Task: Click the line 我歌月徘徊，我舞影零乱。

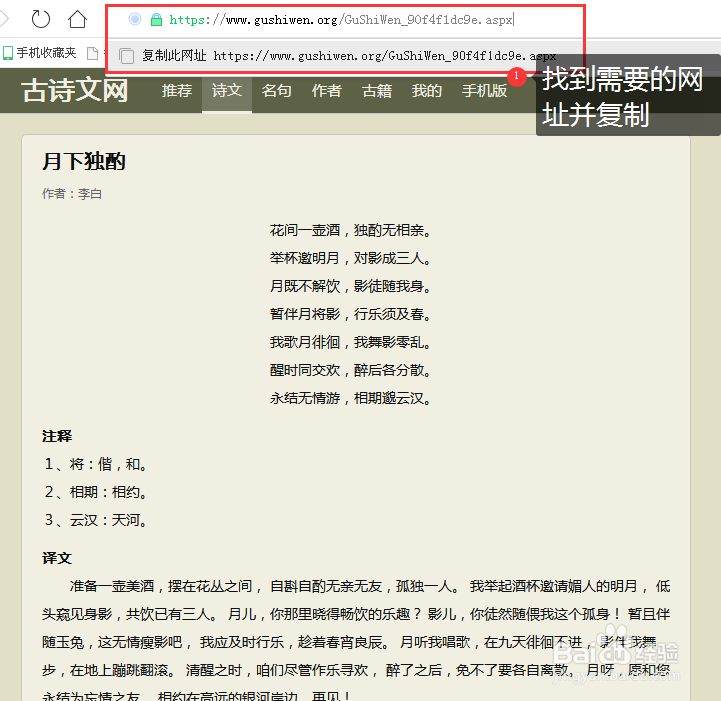Action: coord(350,342)
